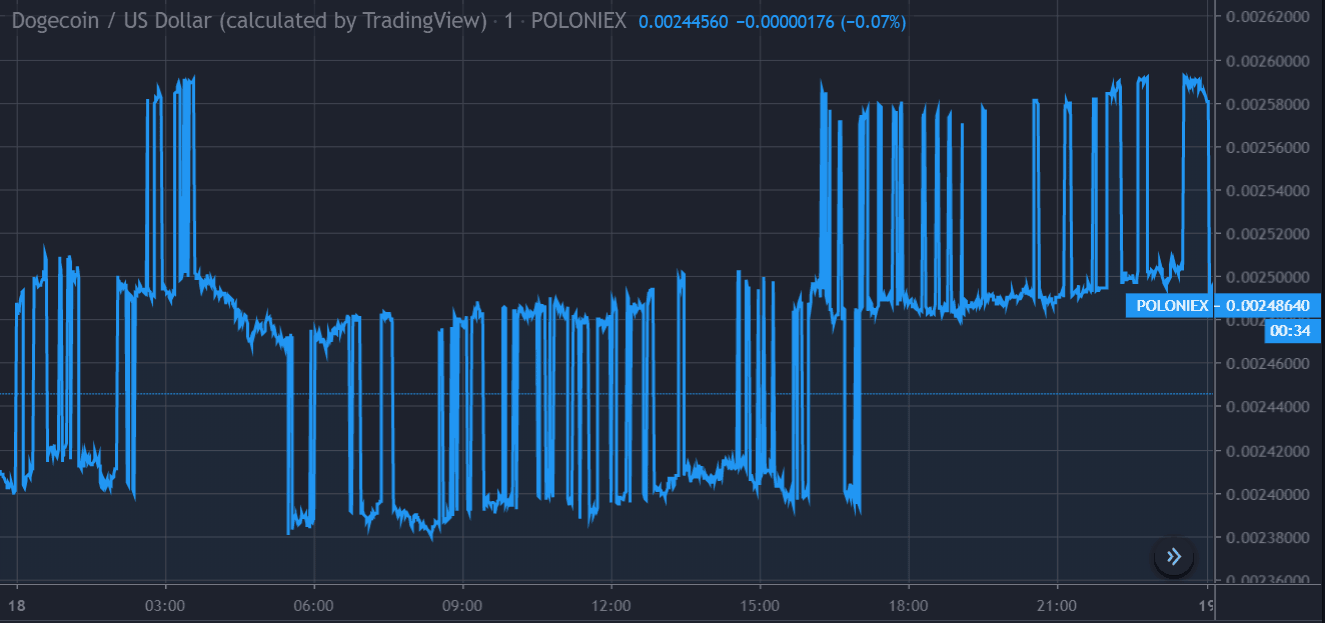Click the 0.00246000 price axis label
The image size is (1325, 623).
tap(1267, 364)
